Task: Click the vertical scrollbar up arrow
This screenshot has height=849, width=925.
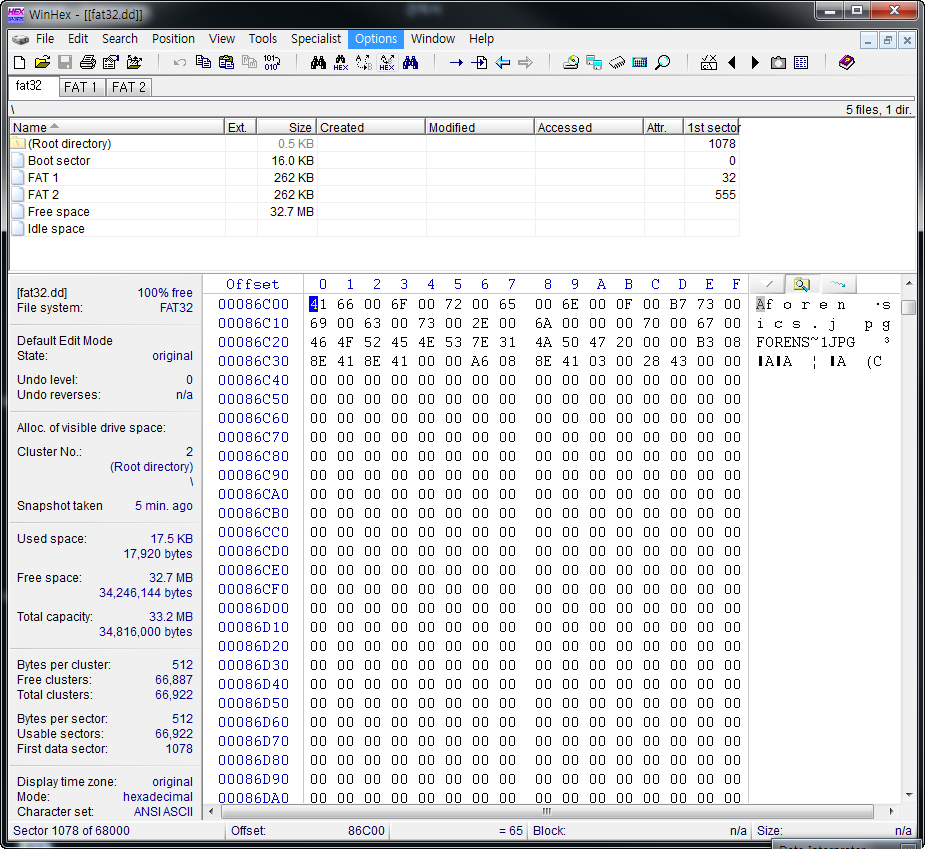Action: point(909,284)
